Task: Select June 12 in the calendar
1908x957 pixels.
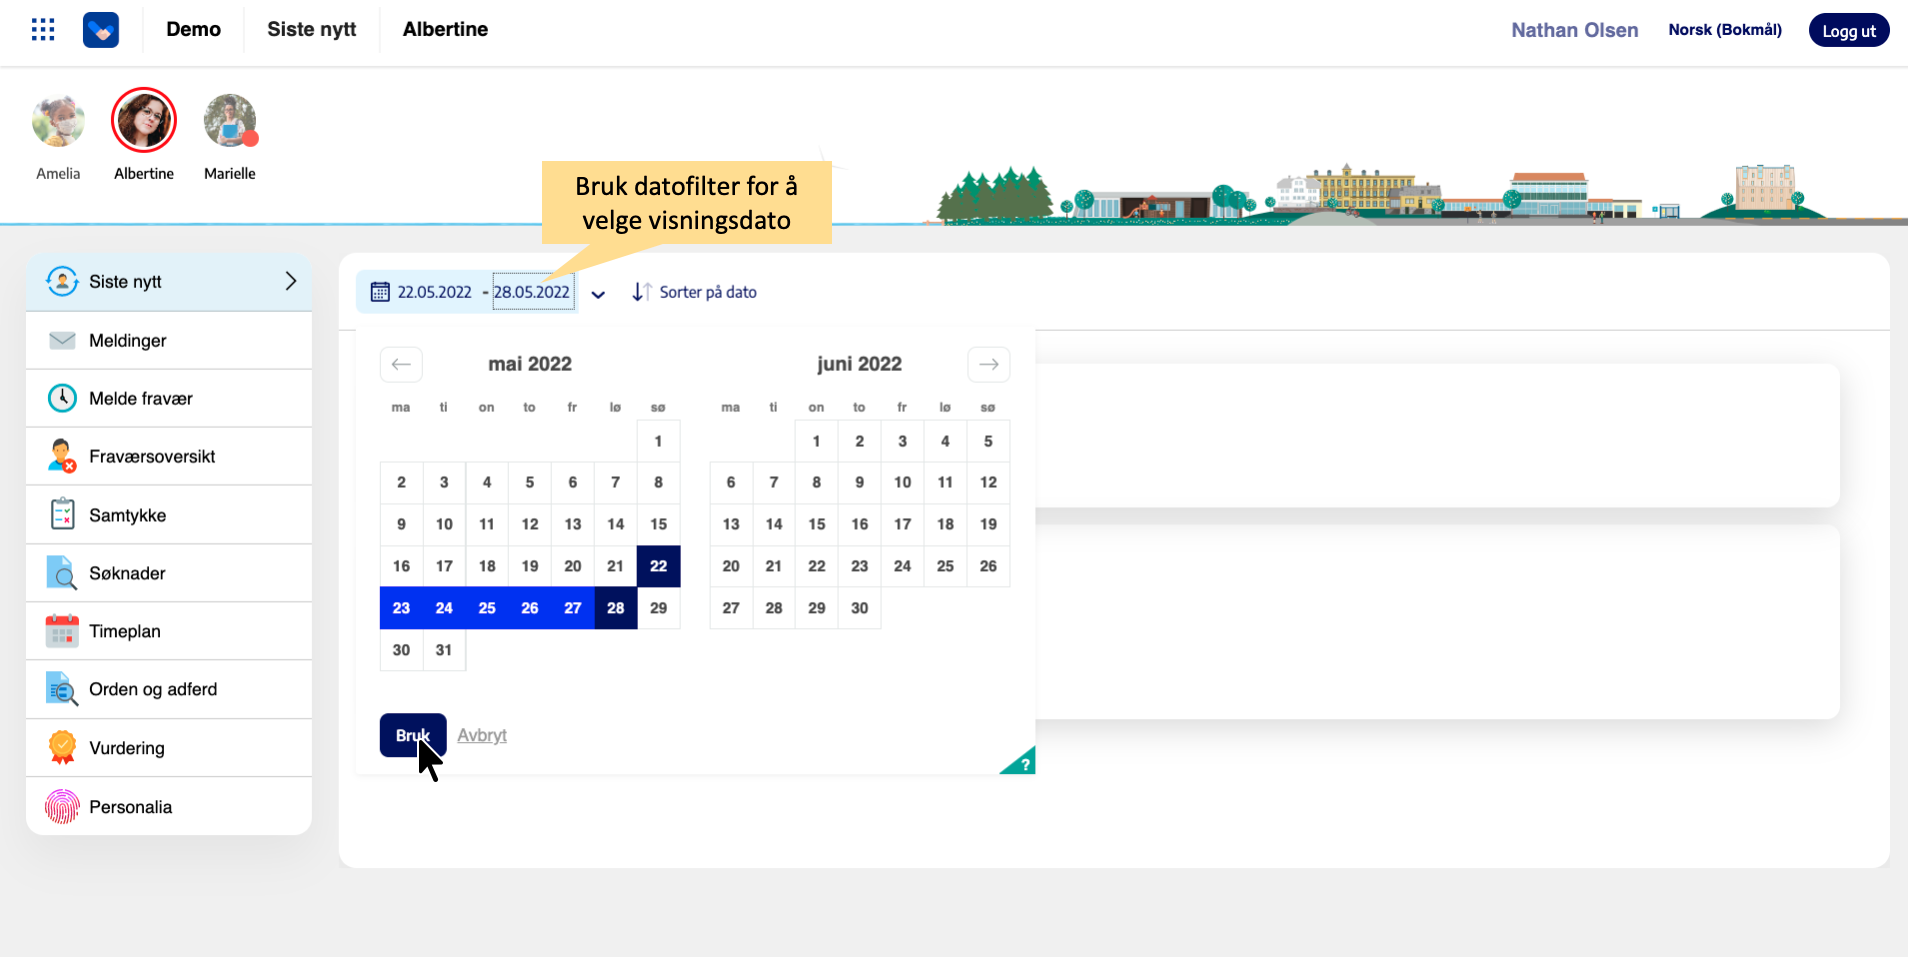Action: (988, 482)
